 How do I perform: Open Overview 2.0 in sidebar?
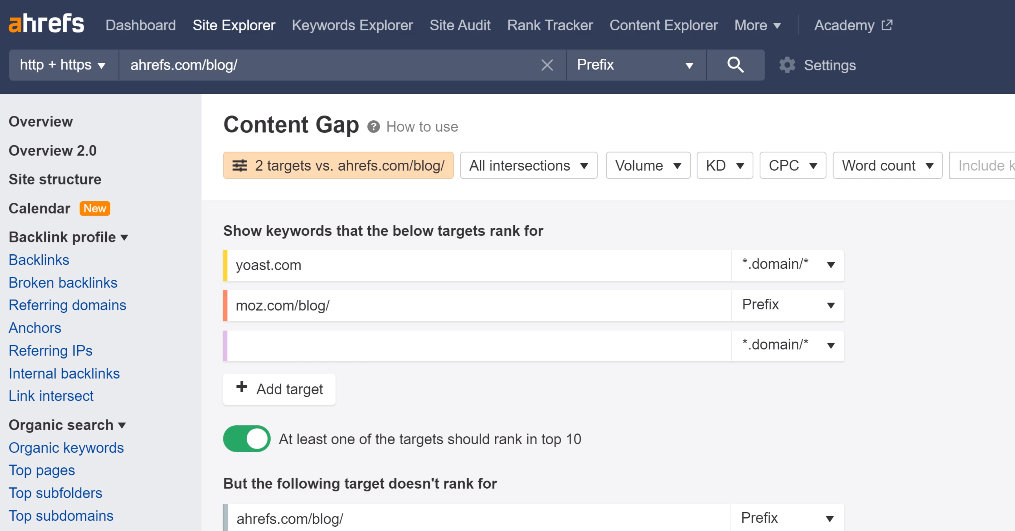coord(52,151)
